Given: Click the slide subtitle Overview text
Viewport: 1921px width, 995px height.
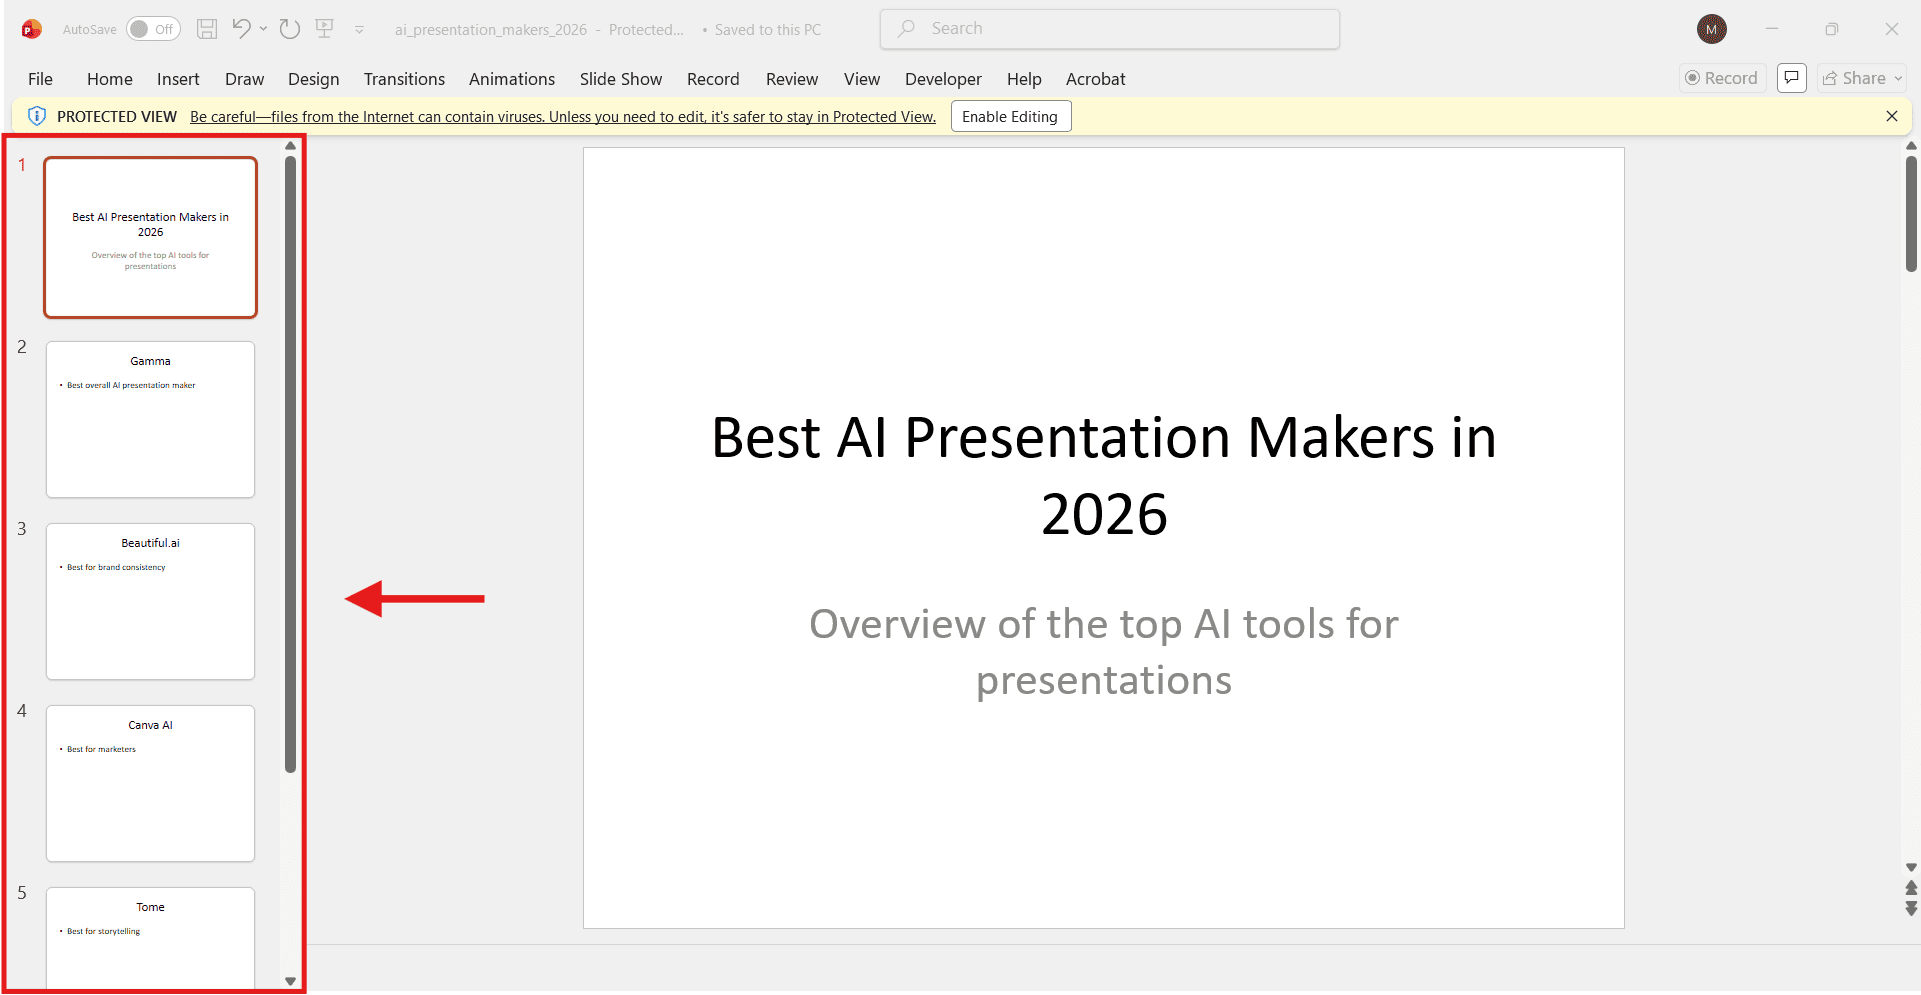Looking at the screenshot, I should (x=1104, y=652).
